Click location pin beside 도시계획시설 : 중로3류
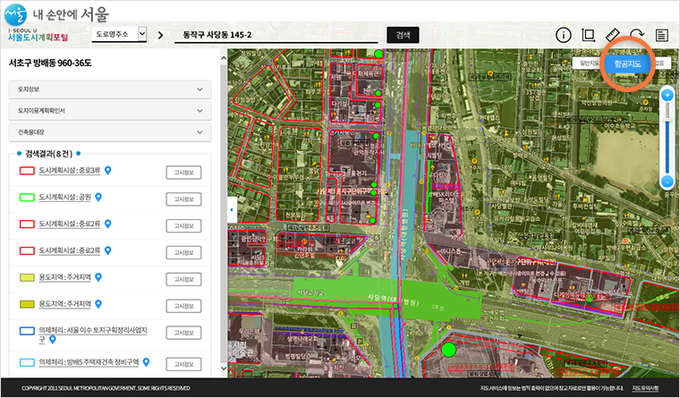Screen dimensions: 680x398 point(108,170)
